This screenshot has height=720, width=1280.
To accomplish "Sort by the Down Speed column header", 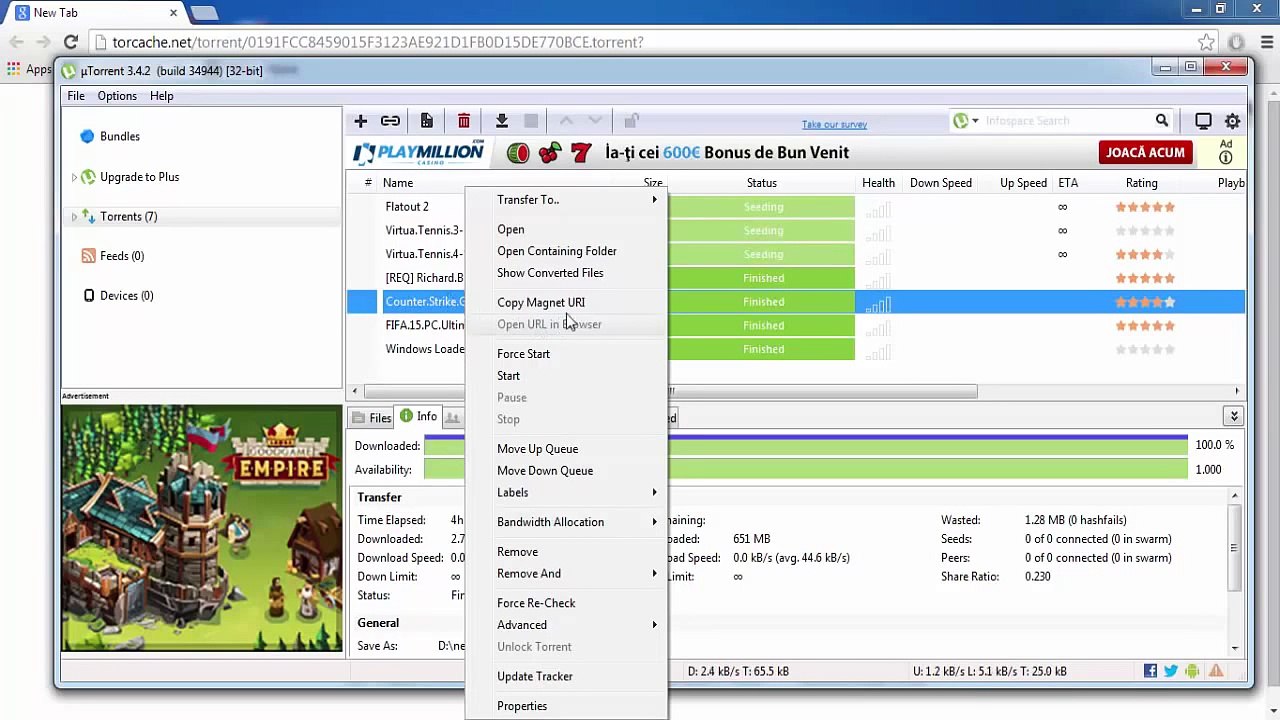I will coord(940,183).
